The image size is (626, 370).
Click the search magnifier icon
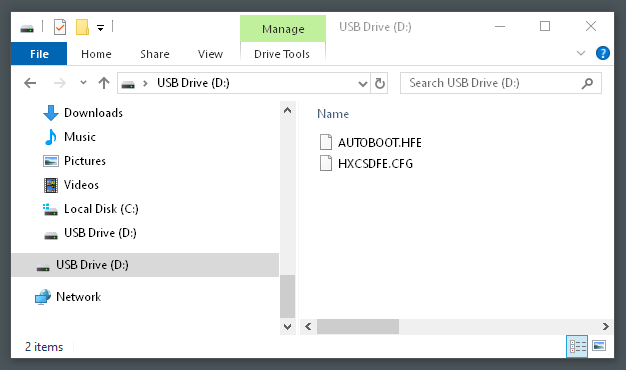pyautogui.click(x=587, y=83)
